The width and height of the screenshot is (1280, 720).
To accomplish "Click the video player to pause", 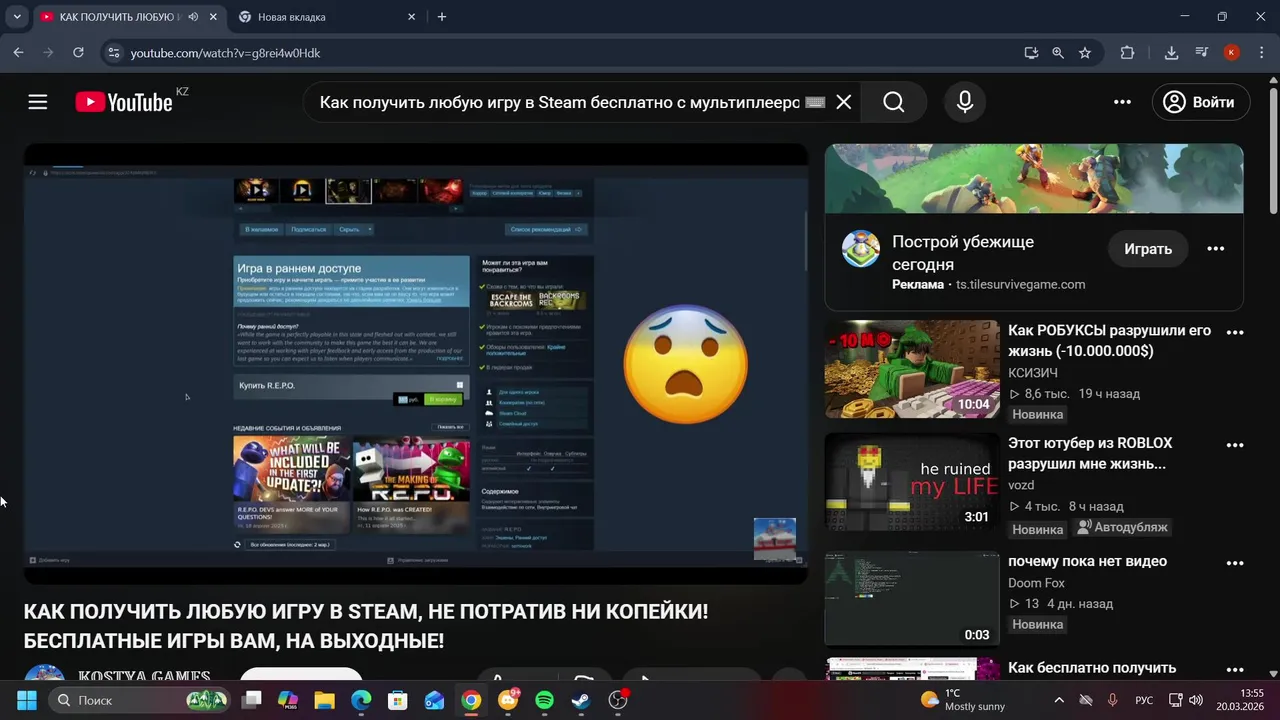I will (416, 364).
